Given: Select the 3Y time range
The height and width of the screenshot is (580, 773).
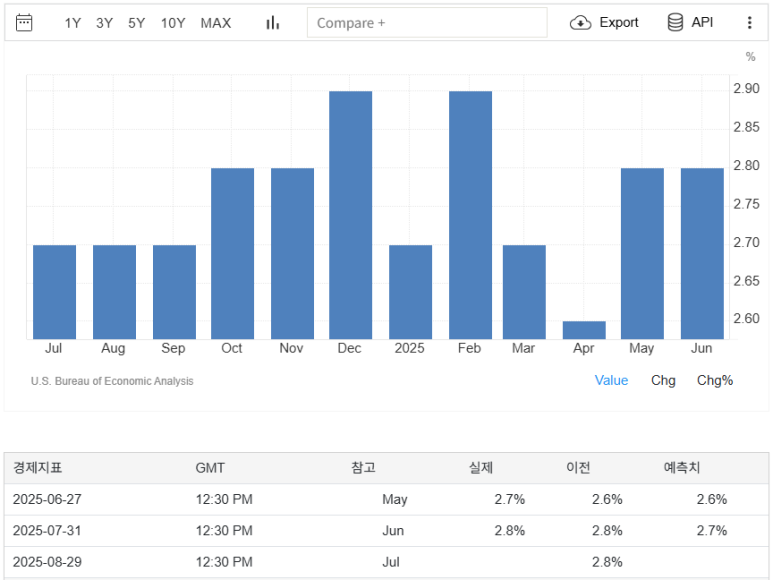Looking at the screenshot, I should pyautogui.click(x=104, y=22).
